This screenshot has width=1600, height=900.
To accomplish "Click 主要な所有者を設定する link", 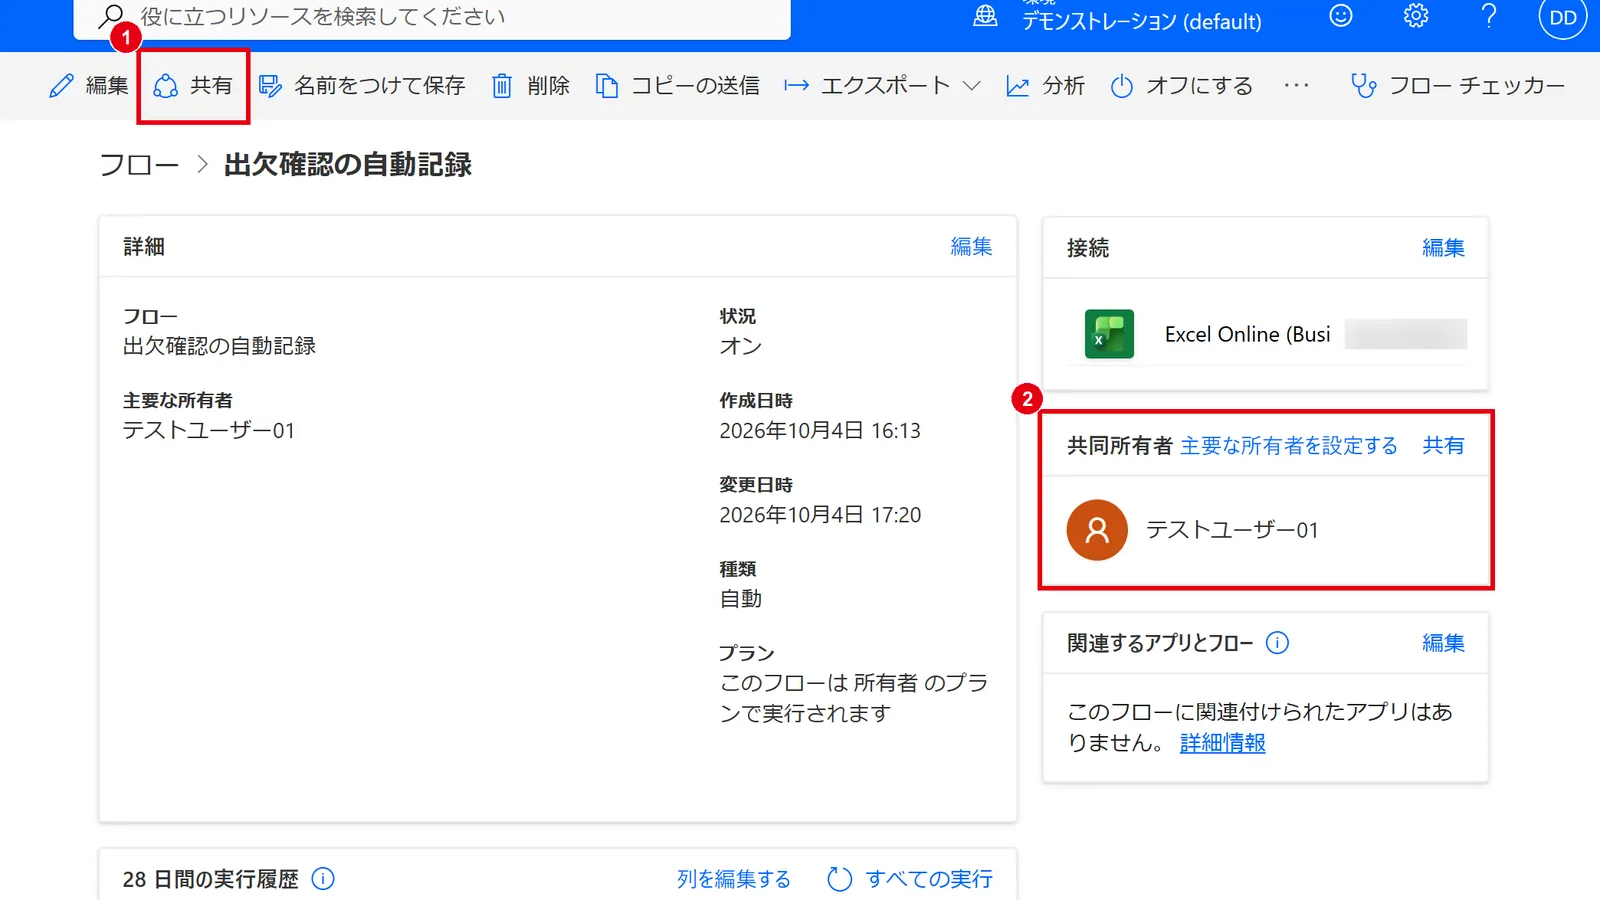I will click(1289, 446).
